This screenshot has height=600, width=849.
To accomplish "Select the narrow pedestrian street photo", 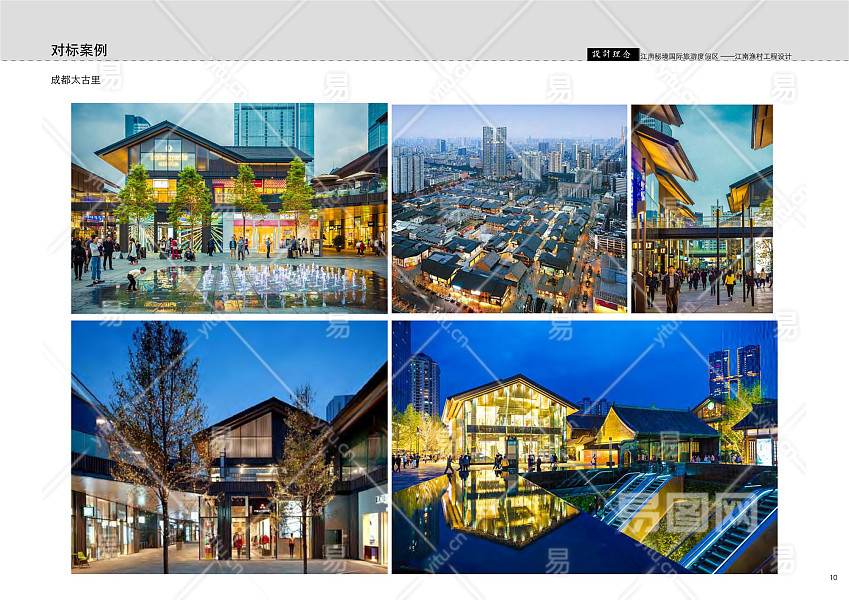I will [702, 208].
